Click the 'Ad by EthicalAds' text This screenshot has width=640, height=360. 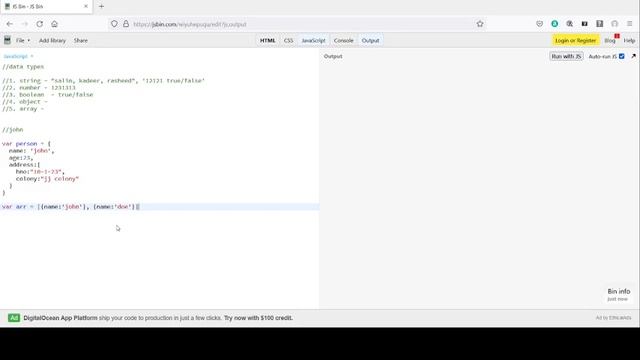tap(613, 318)
